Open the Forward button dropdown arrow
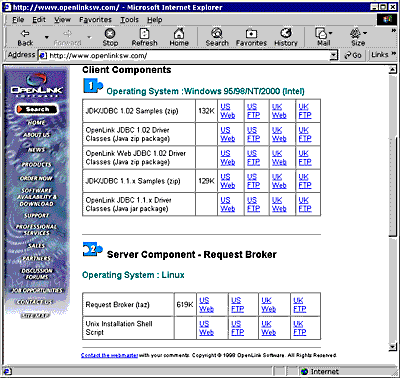 click(89, 37)
